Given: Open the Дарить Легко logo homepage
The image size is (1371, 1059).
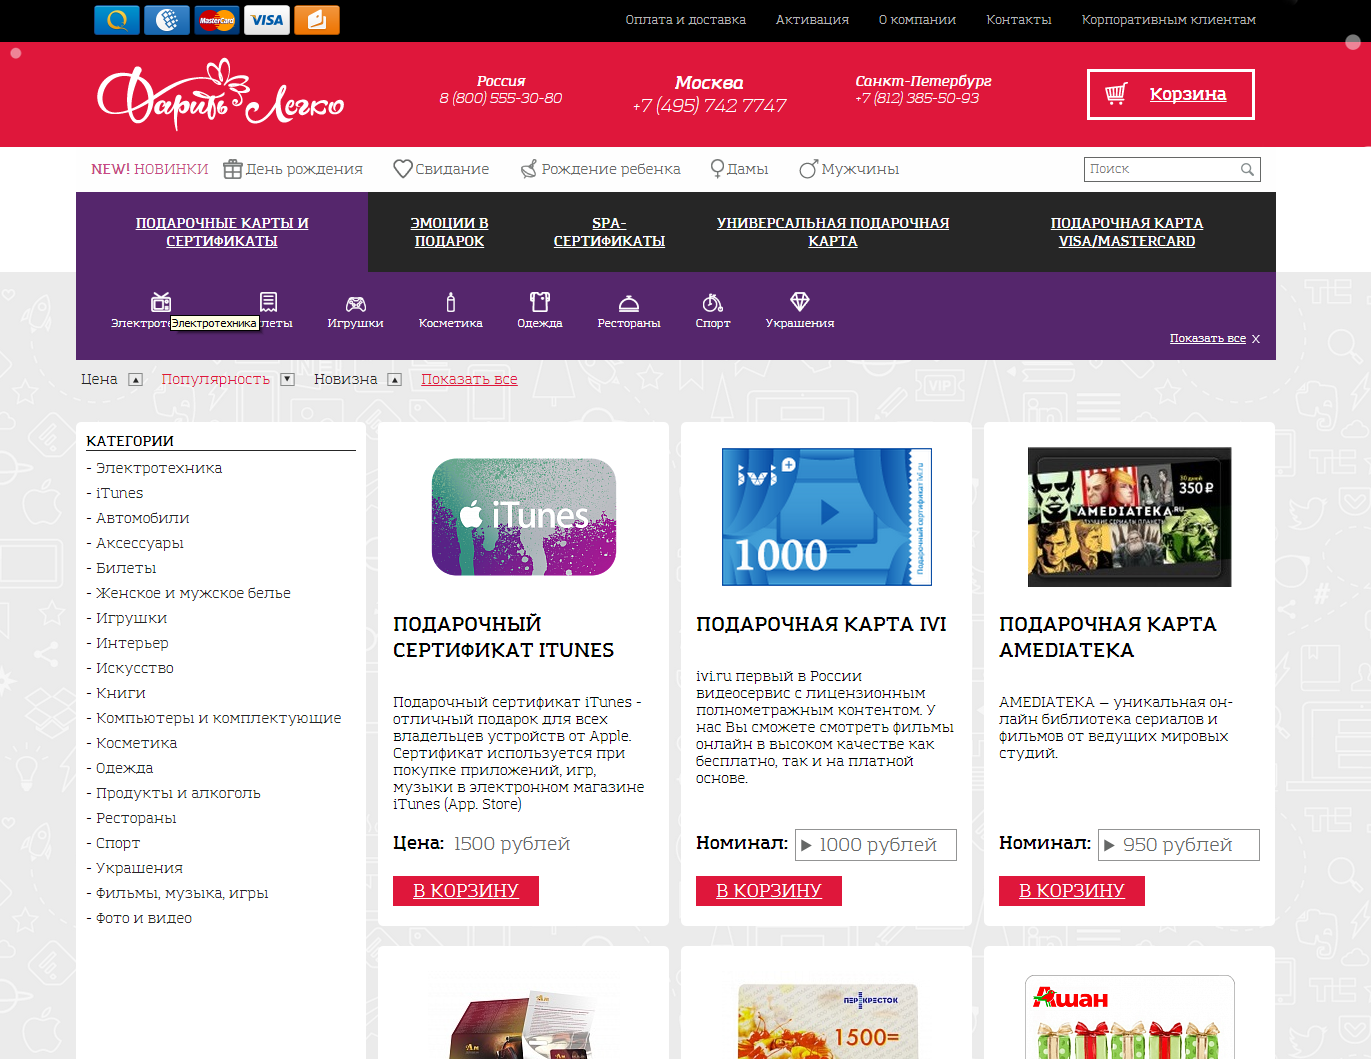Looking at the screenshot, I should point(220,95).
